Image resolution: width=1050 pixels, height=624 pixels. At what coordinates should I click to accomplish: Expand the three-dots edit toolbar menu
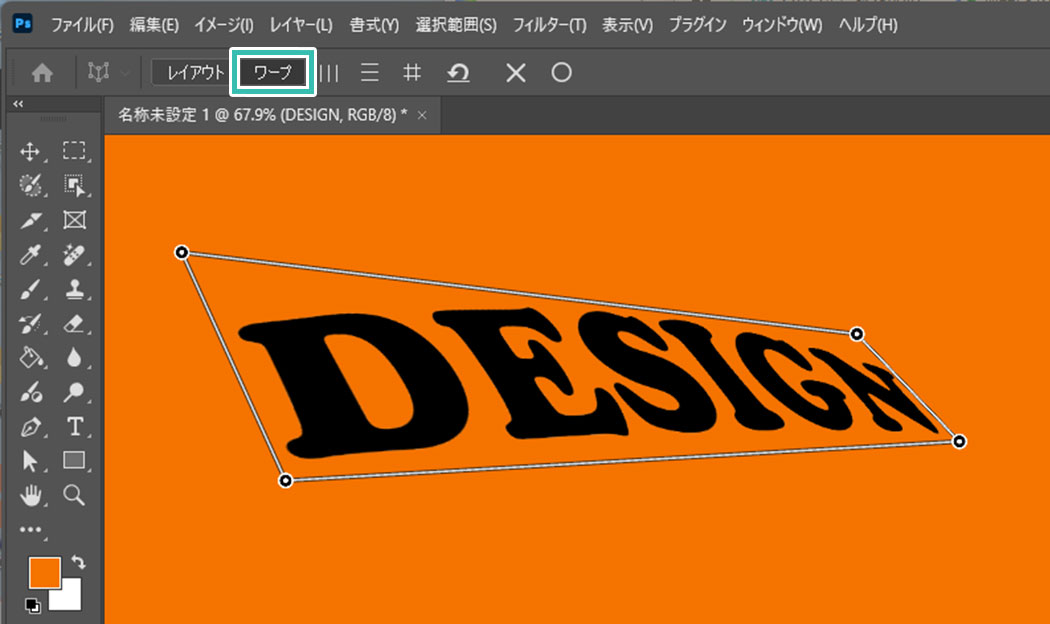pos(32,530)
